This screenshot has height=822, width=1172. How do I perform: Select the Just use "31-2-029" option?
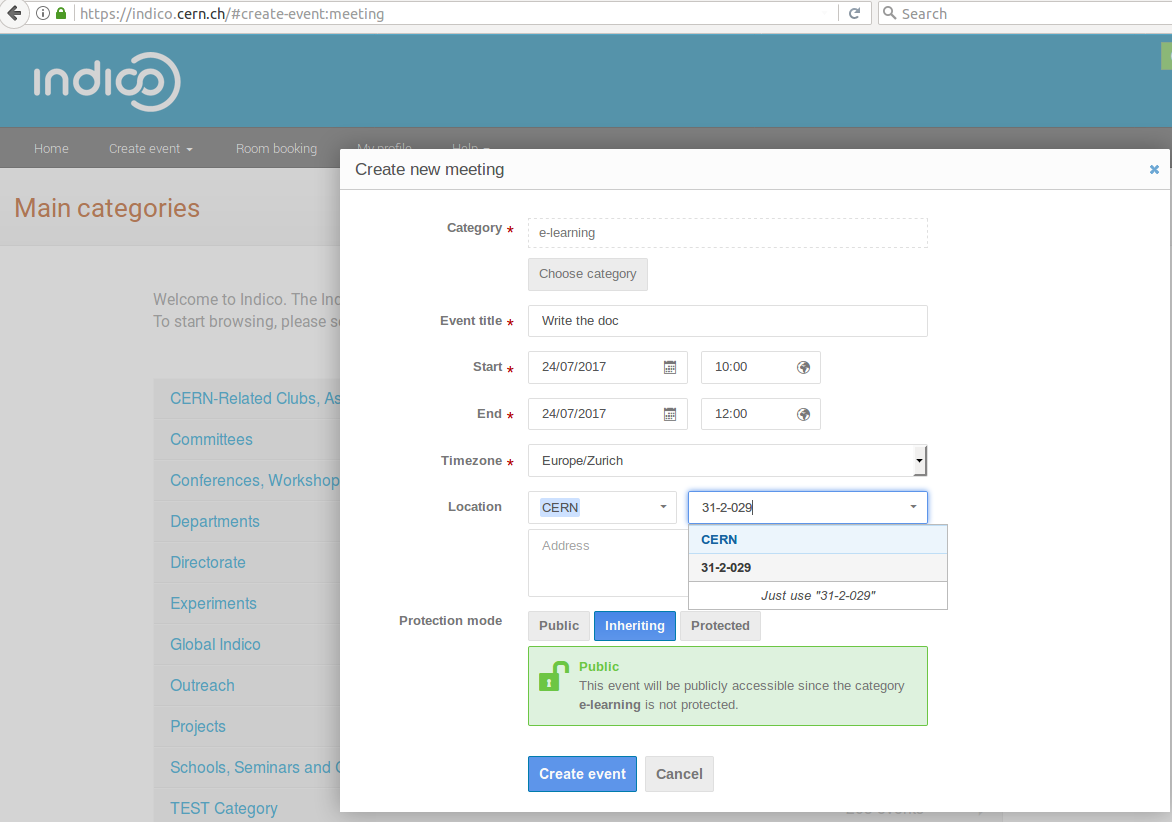[818, 596]
